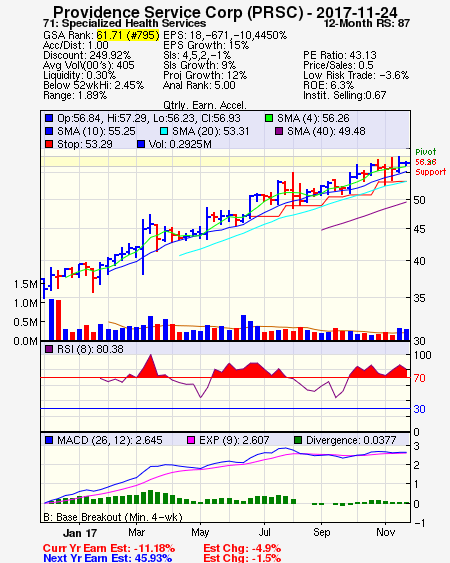The height and width of the screenshot is (563, 450).
Task: Click the Est Chg: -4.9% text
Action: pyautogui.click(x=242, y=548)
